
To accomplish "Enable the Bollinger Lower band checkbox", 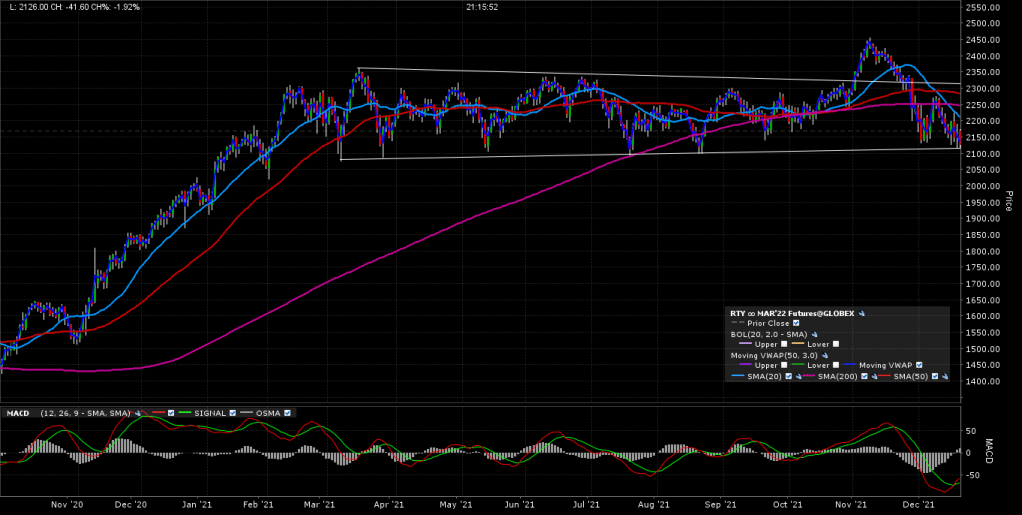I will click(836, 344).
